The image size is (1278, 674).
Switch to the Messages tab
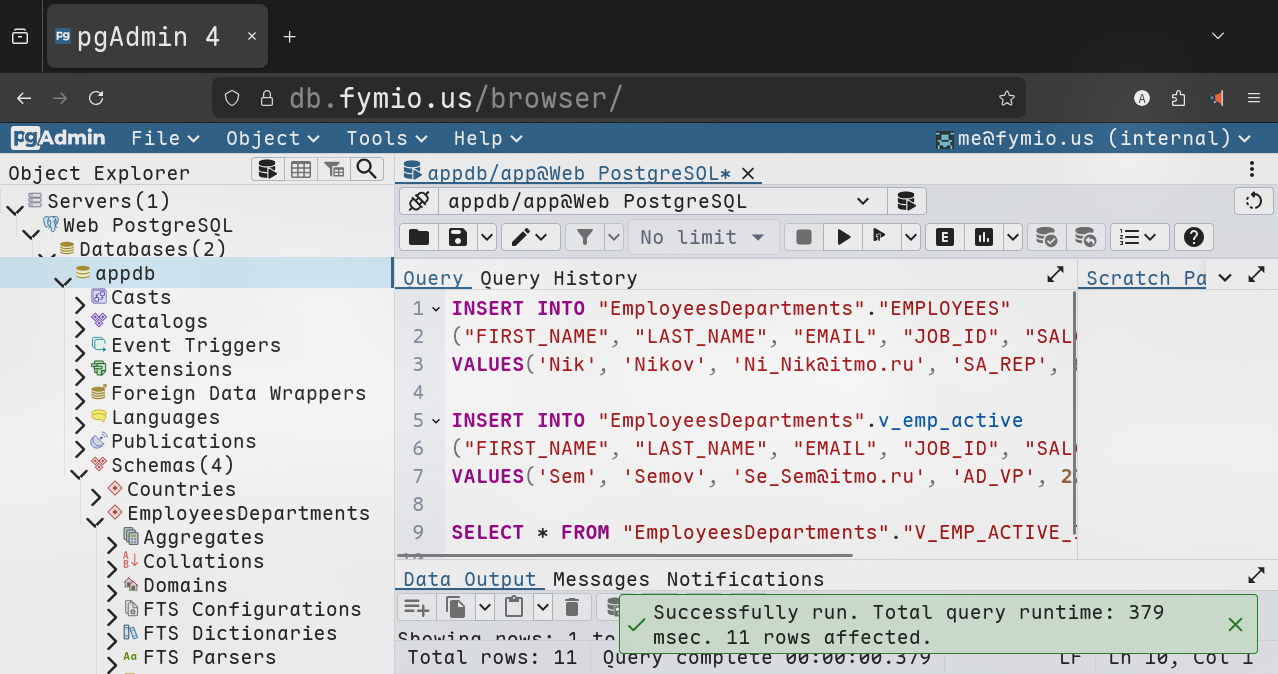point(601,579)
